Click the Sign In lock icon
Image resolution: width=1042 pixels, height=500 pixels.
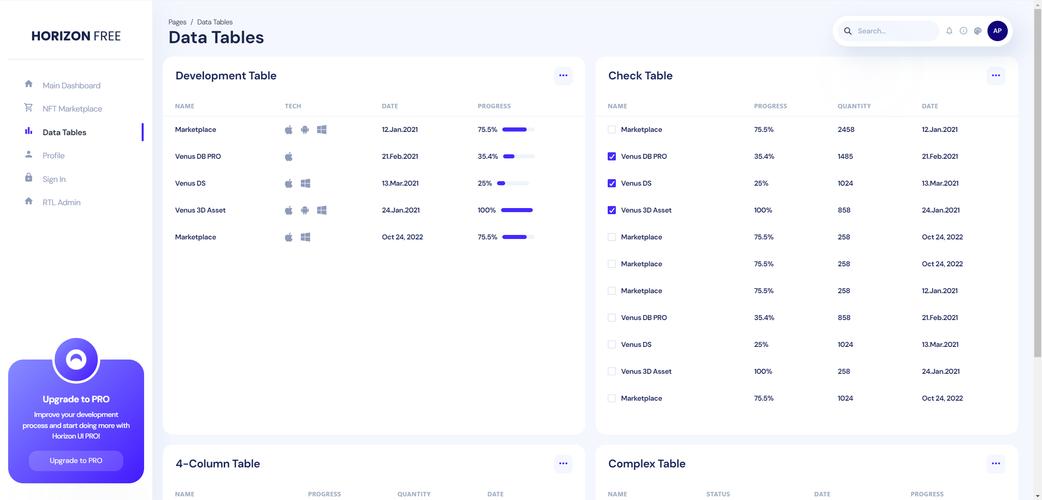coord(28,178)
